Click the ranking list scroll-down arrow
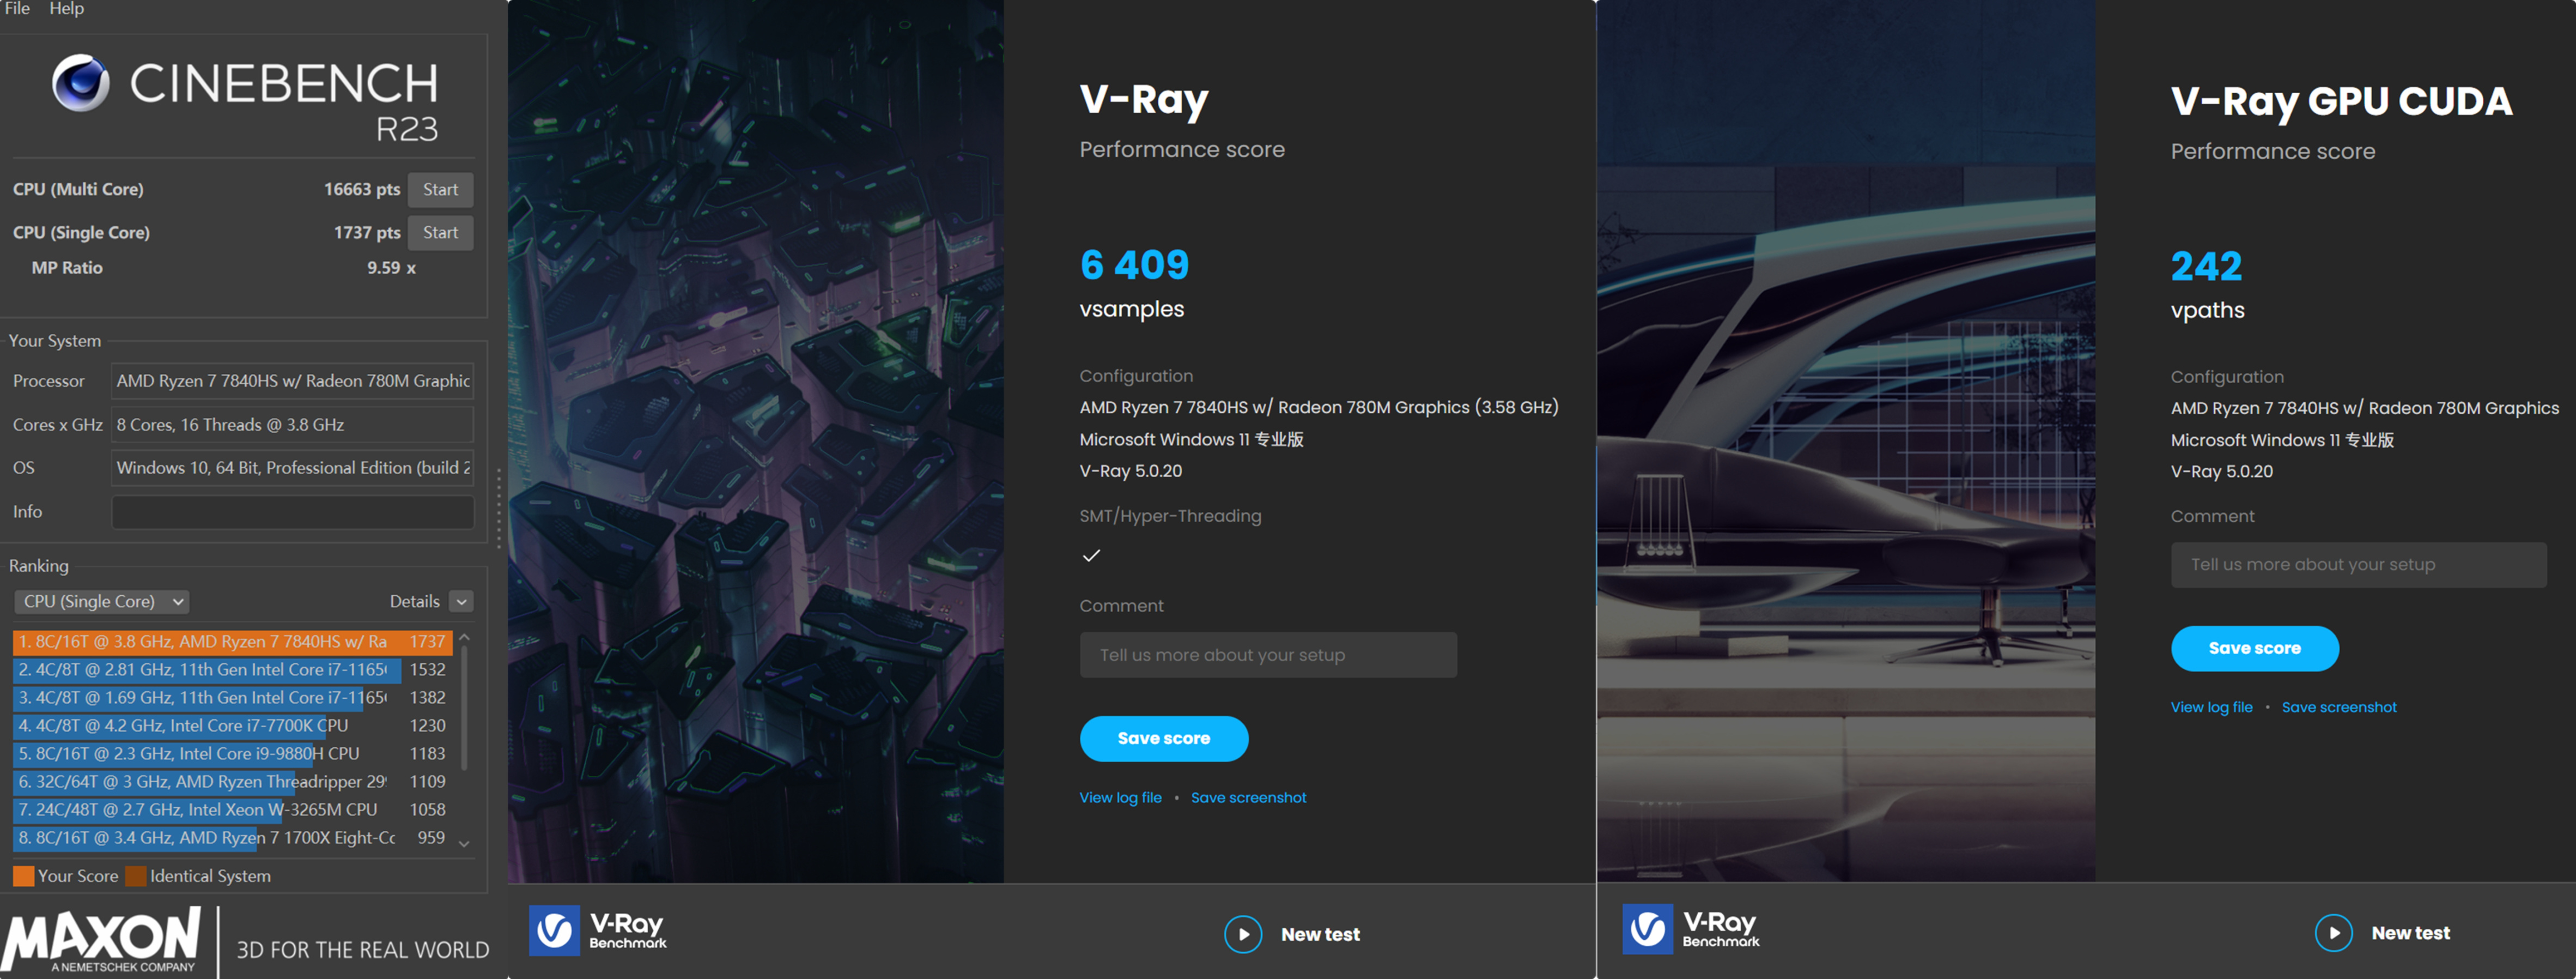The height and width of the screenshot is (979, 2576). 464,844
